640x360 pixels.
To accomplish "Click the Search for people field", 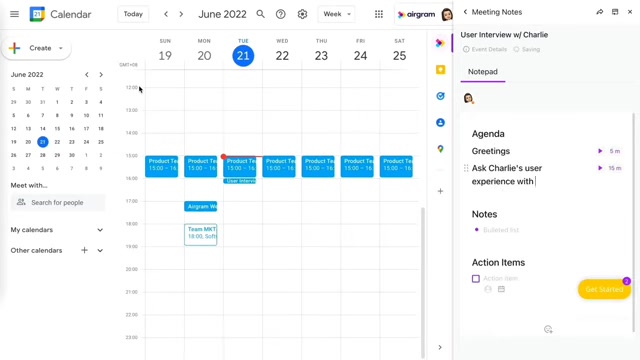I will coord(58,202).
